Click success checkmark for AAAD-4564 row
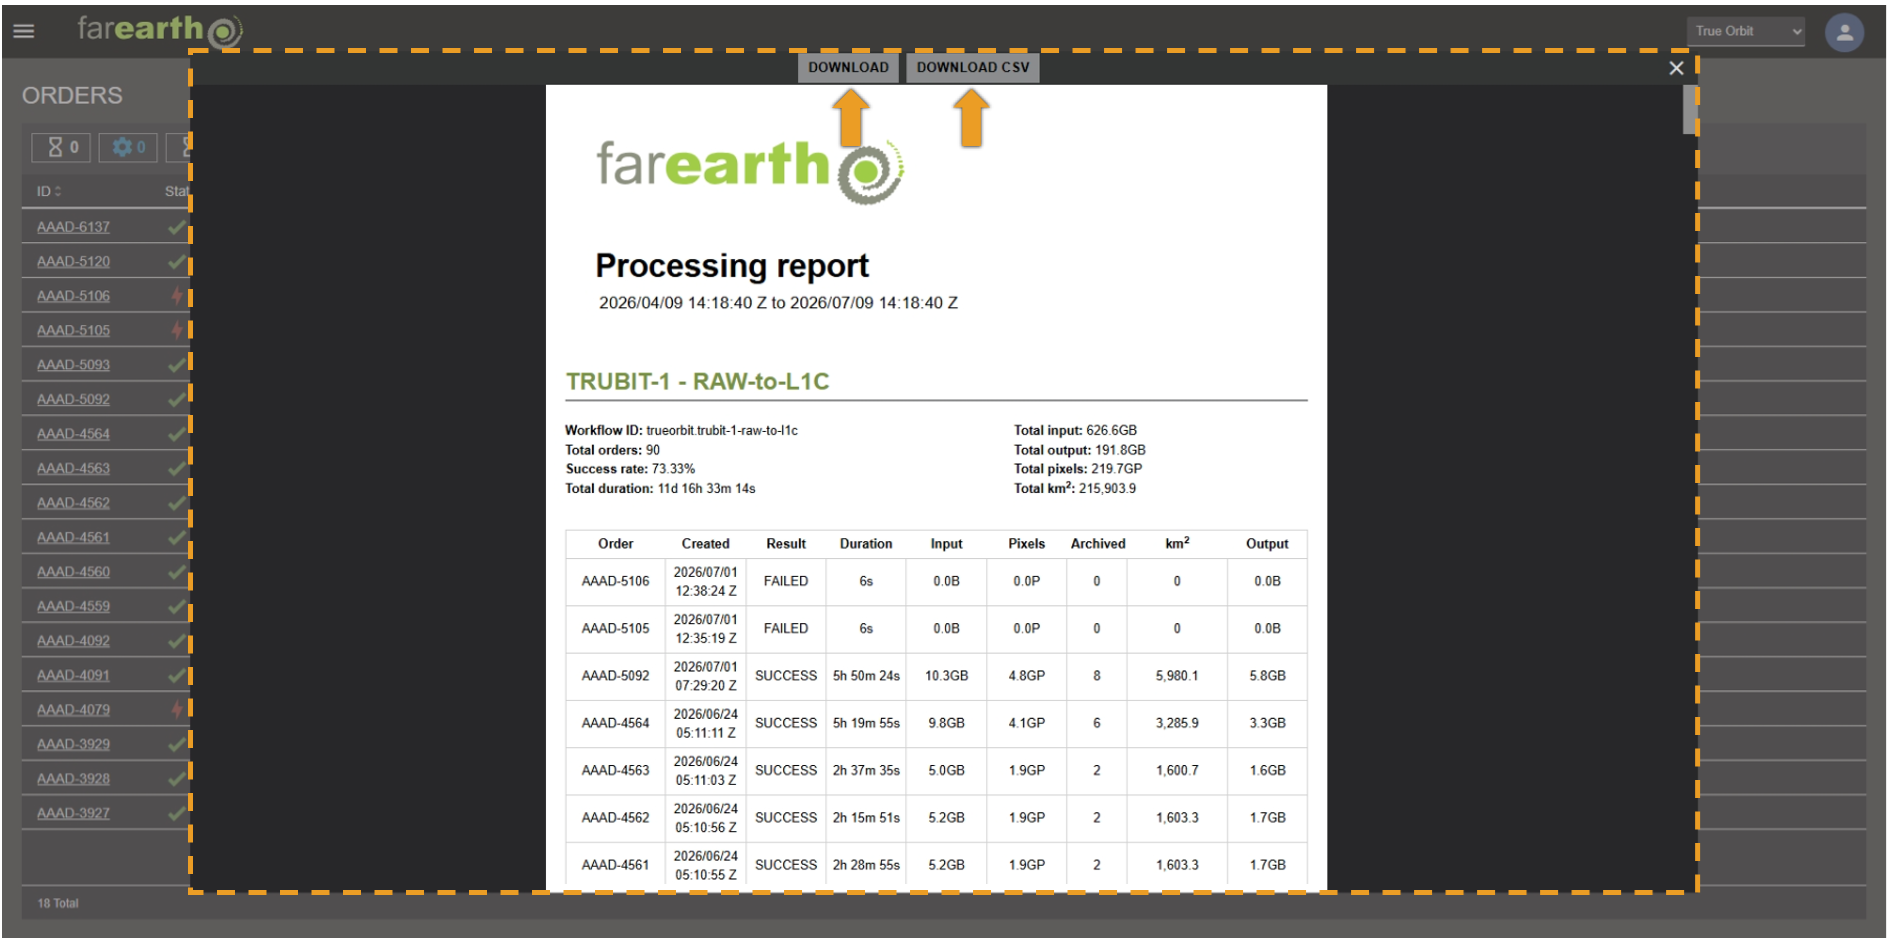The image size is (1889, 941). (177, 434)
